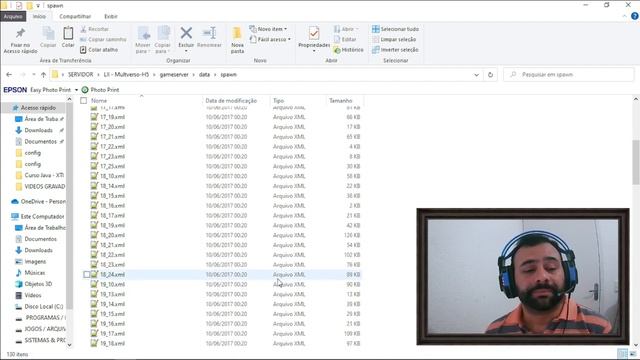Click Quick Access Toolbar properties icon
Screen dimensions: 640x360
tap(19, 6)
